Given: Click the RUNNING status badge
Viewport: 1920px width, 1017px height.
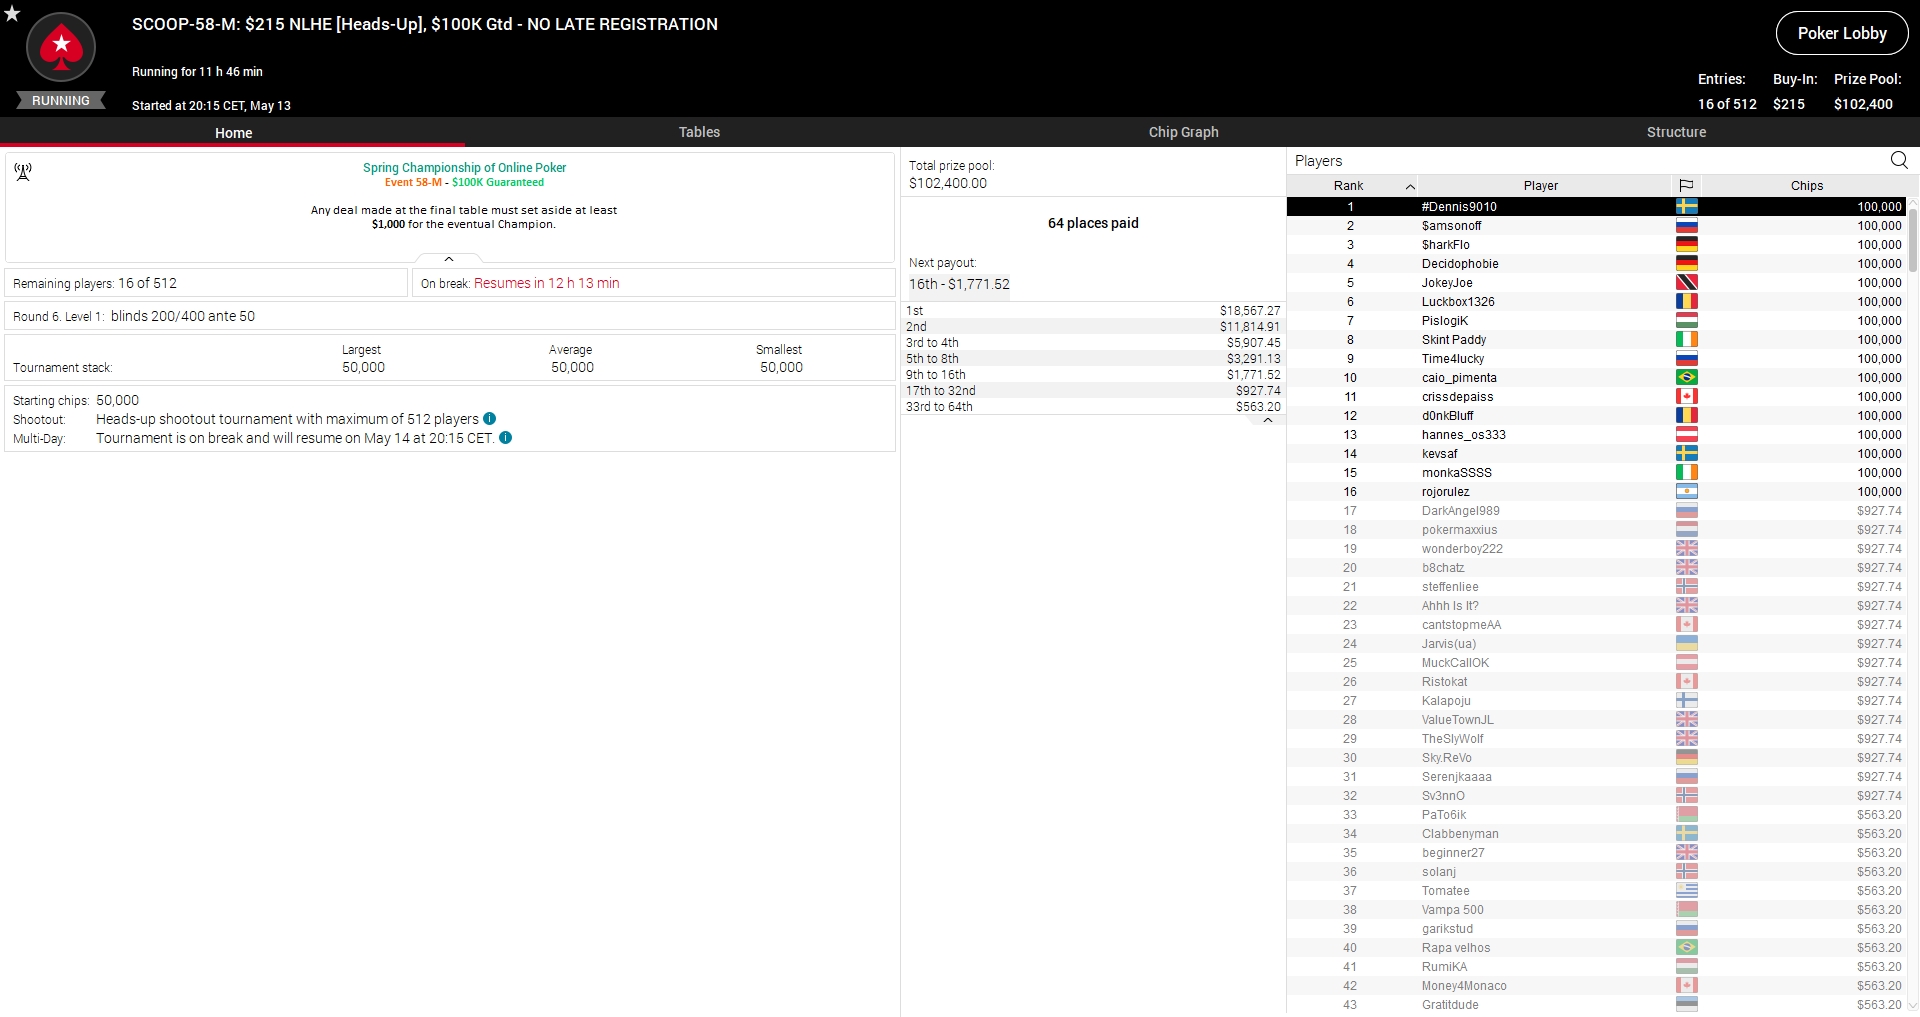Looking at the screenshot, I should (x=61, y=101).
